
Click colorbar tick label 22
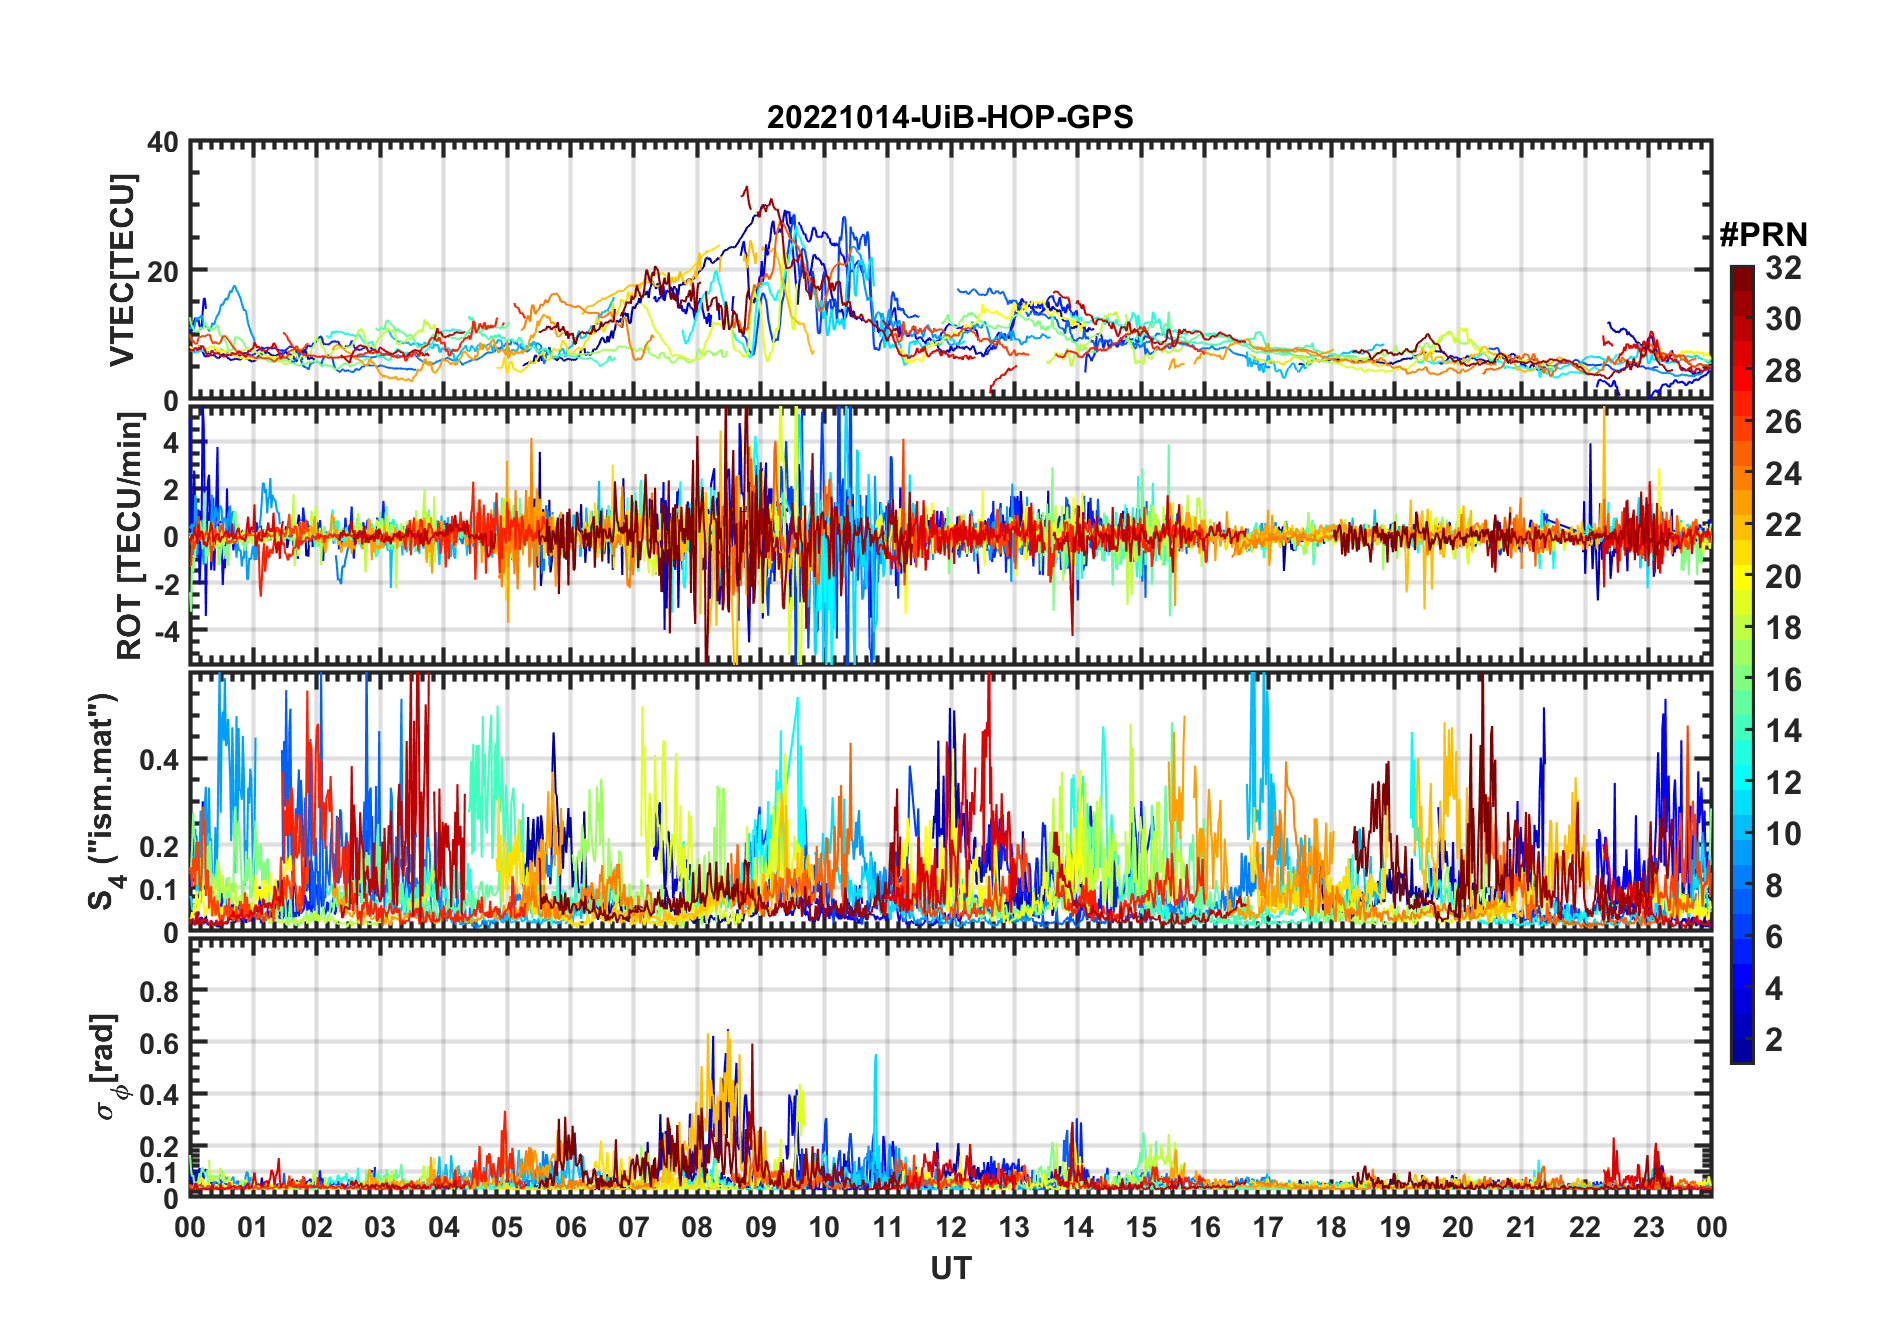click(1783, 525)
